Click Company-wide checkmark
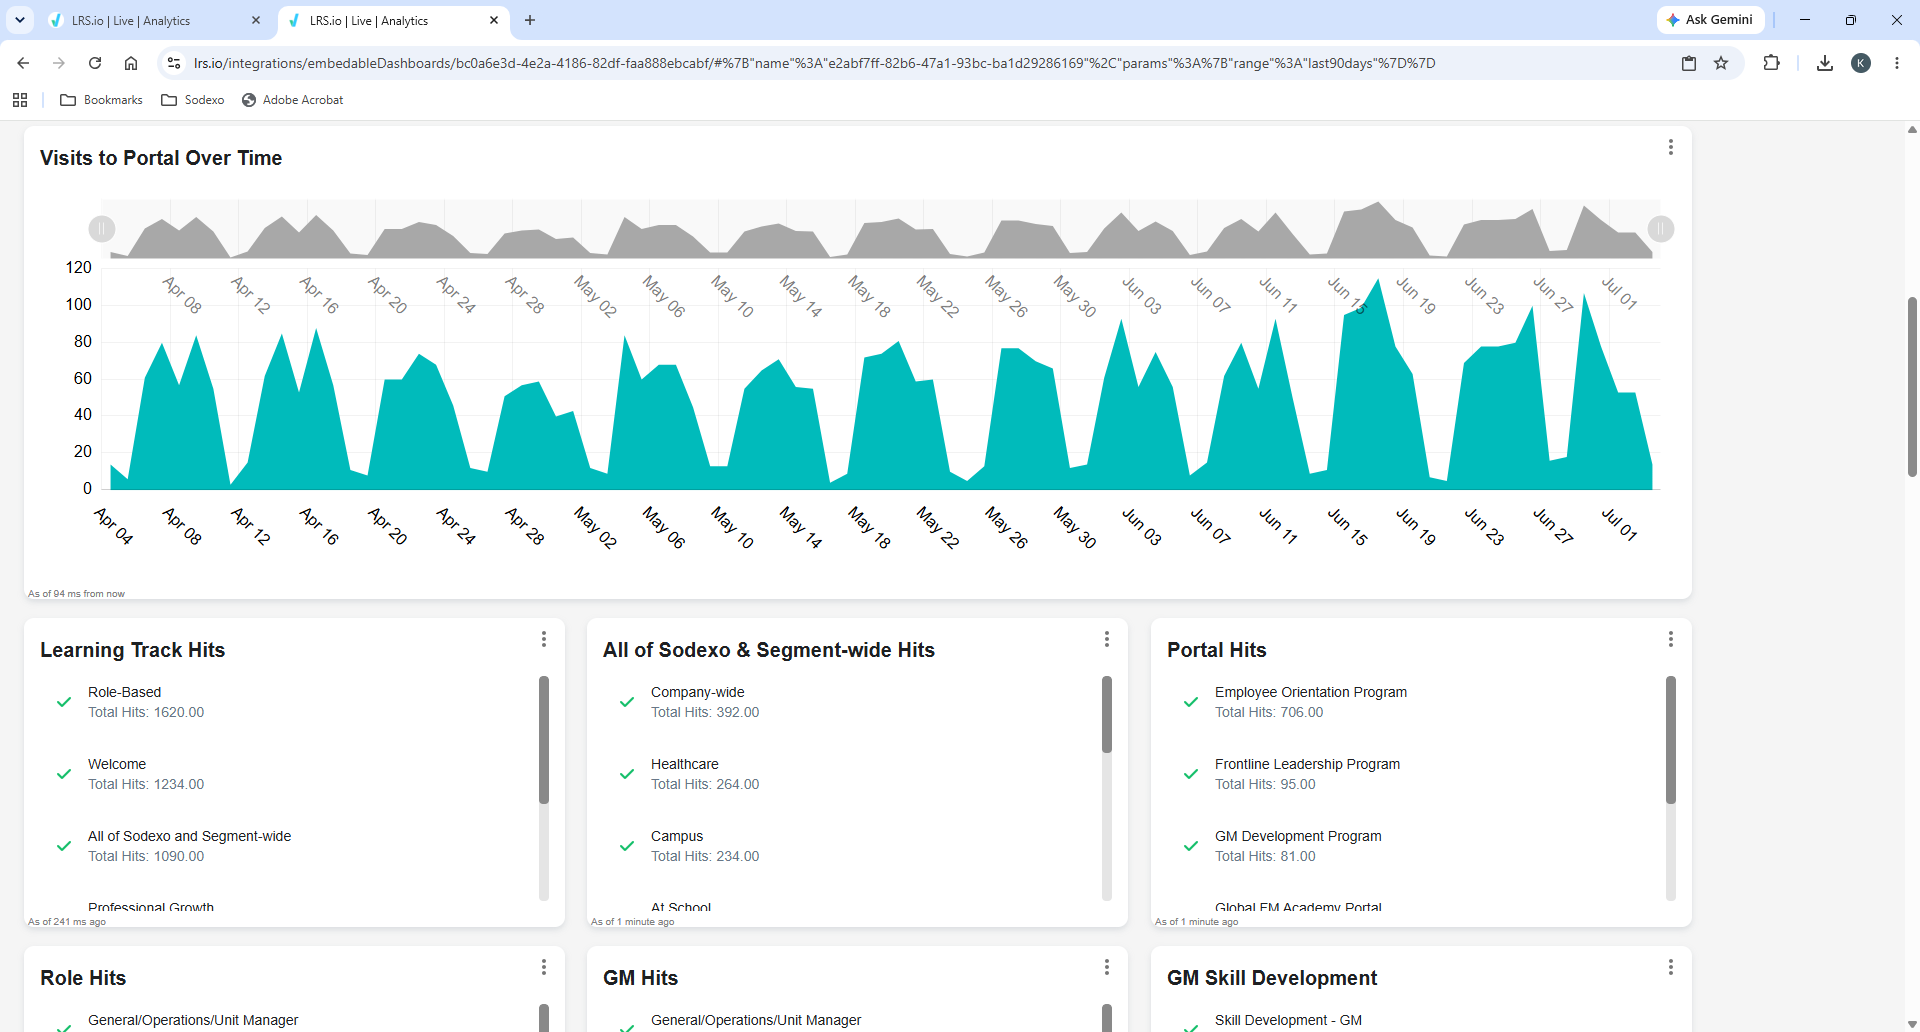The width and height of the screenshot is (1920, 1032). pyautogui.click(x=627, y=702)
